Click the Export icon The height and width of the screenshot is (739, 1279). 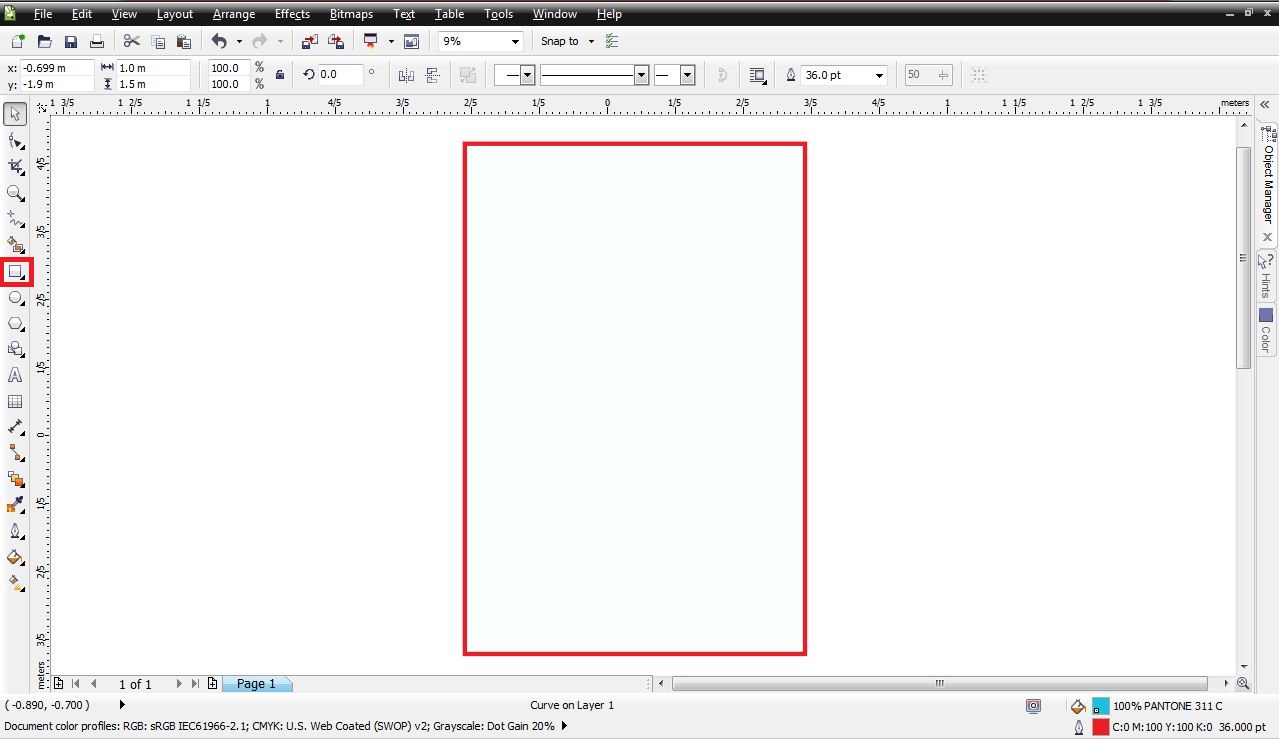(336, 41)
